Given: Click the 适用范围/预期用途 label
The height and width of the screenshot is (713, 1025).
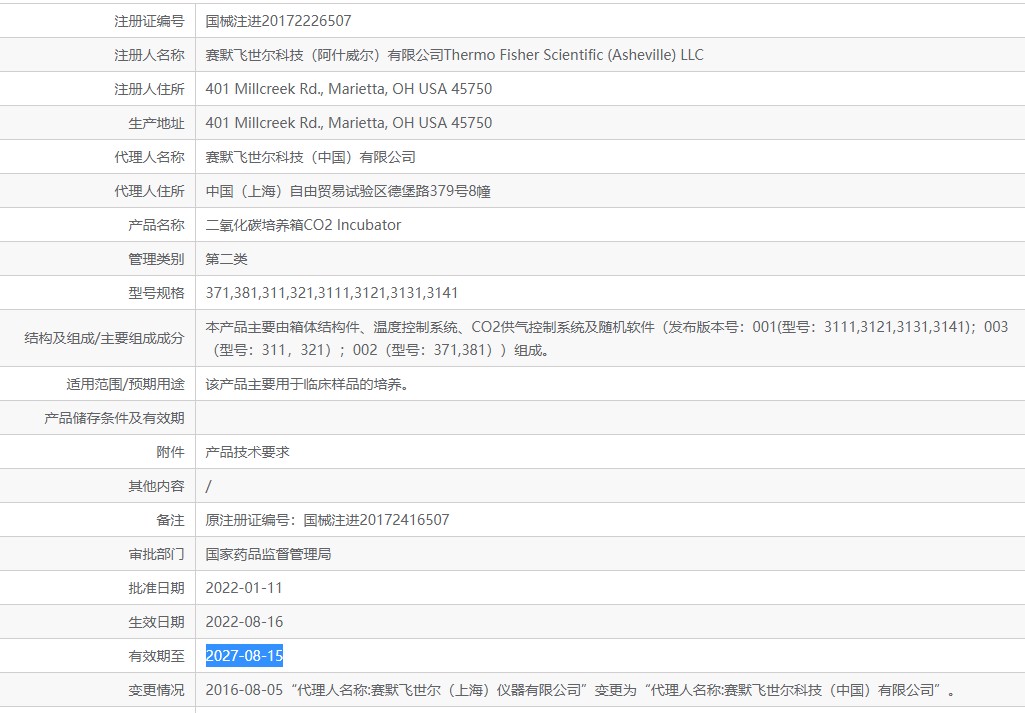Looking at the screenshot, I should (126, 384).
